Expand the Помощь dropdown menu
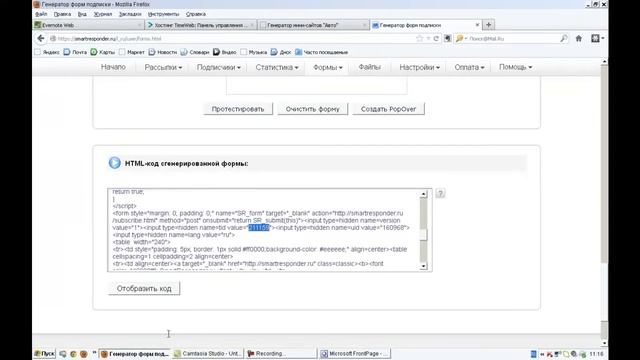This screenshot has width=640, height=360. (515, 67)
